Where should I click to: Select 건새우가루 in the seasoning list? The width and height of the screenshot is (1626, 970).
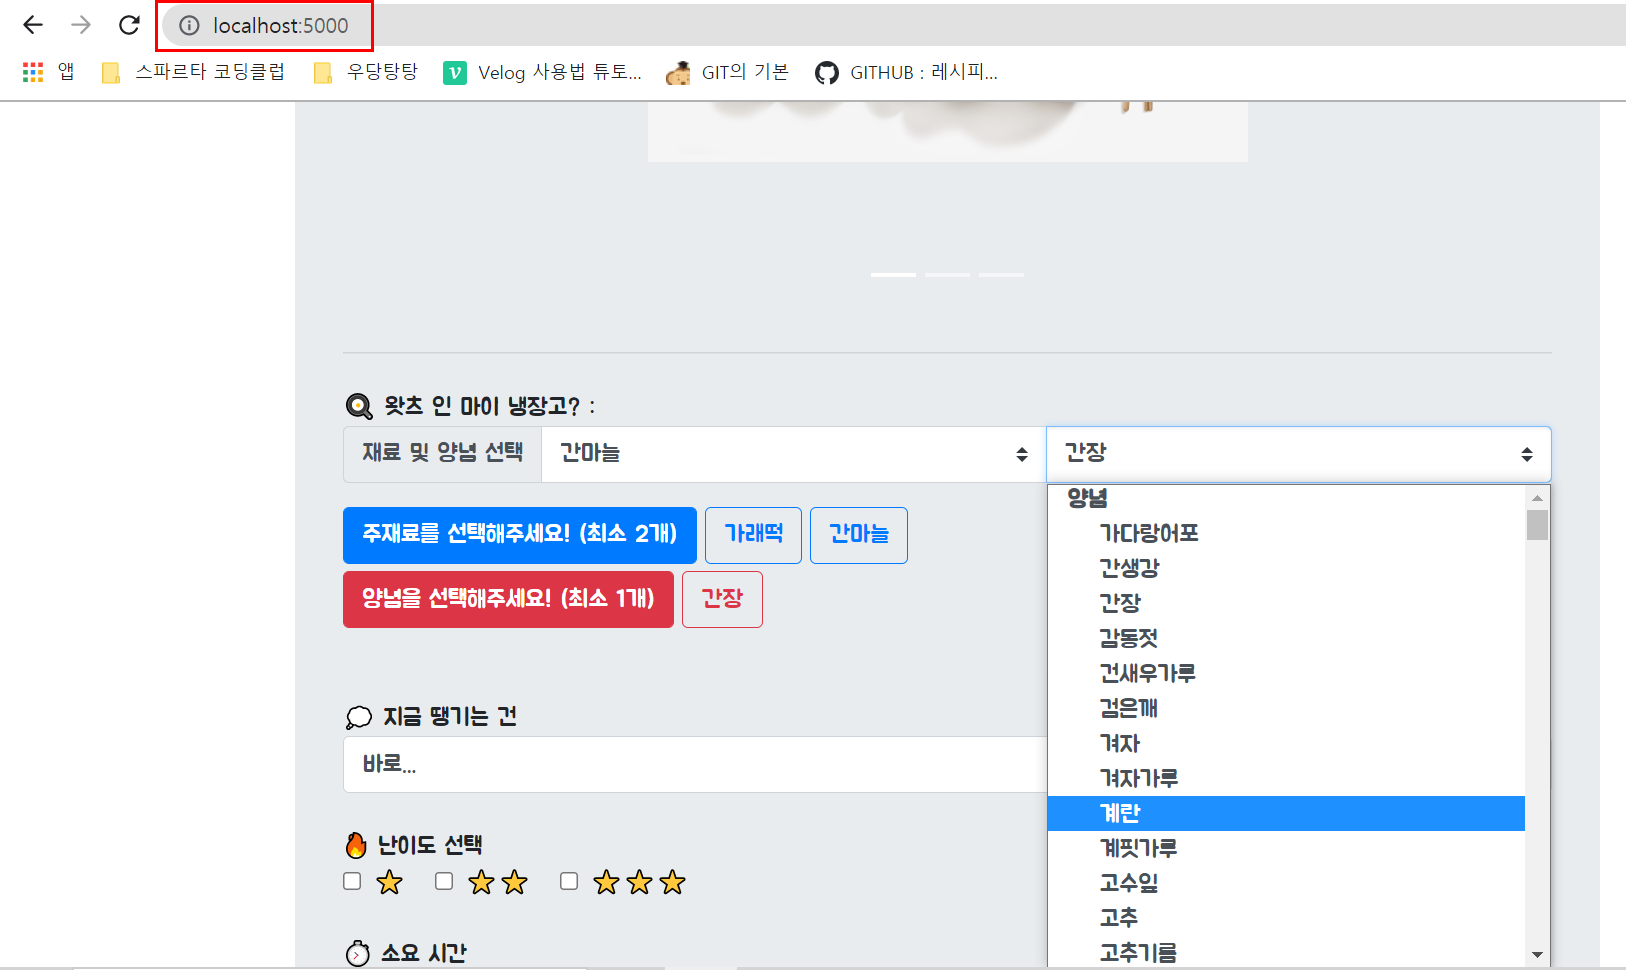1286,673
